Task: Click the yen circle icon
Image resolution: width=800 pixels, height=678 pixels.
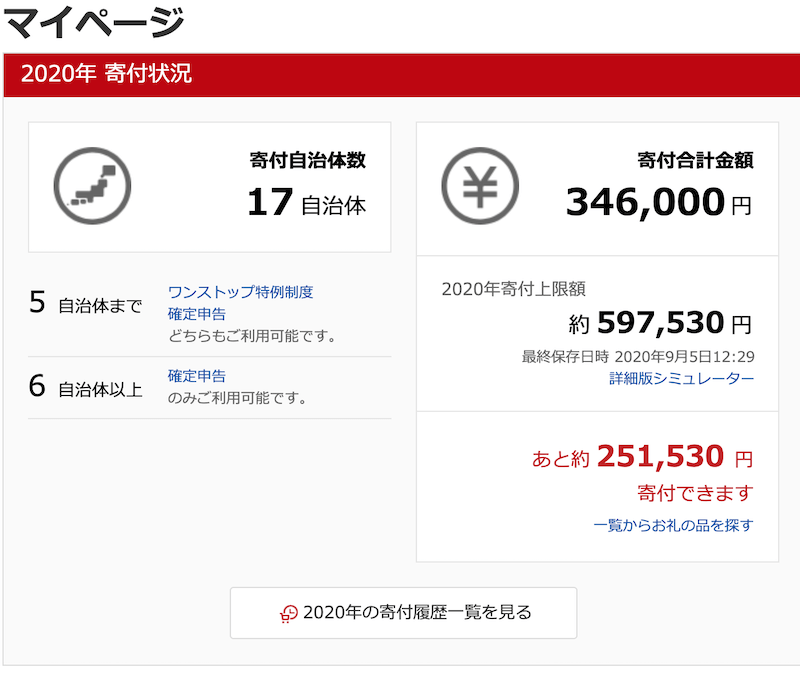Action: point(480,186)
